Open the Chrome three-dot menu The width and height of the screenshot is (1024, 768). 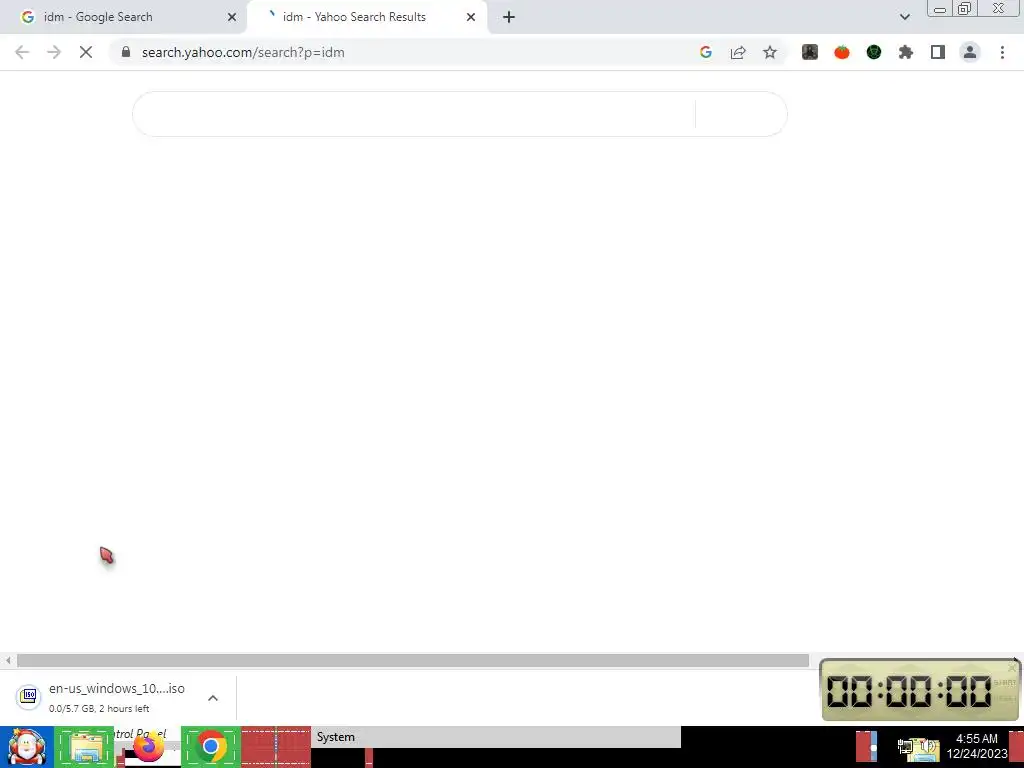pos(1002,52)
